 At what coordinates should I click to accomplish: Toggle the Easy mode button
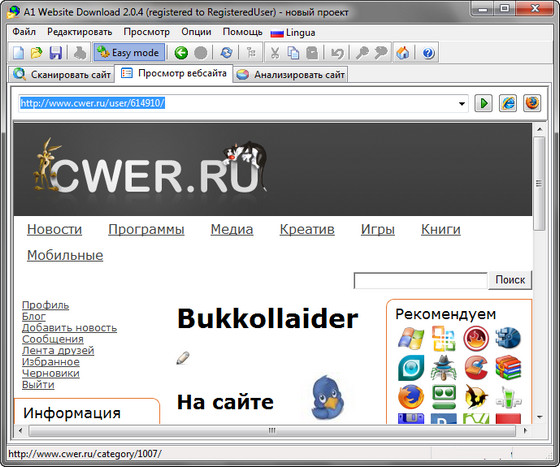pos(129,52)
